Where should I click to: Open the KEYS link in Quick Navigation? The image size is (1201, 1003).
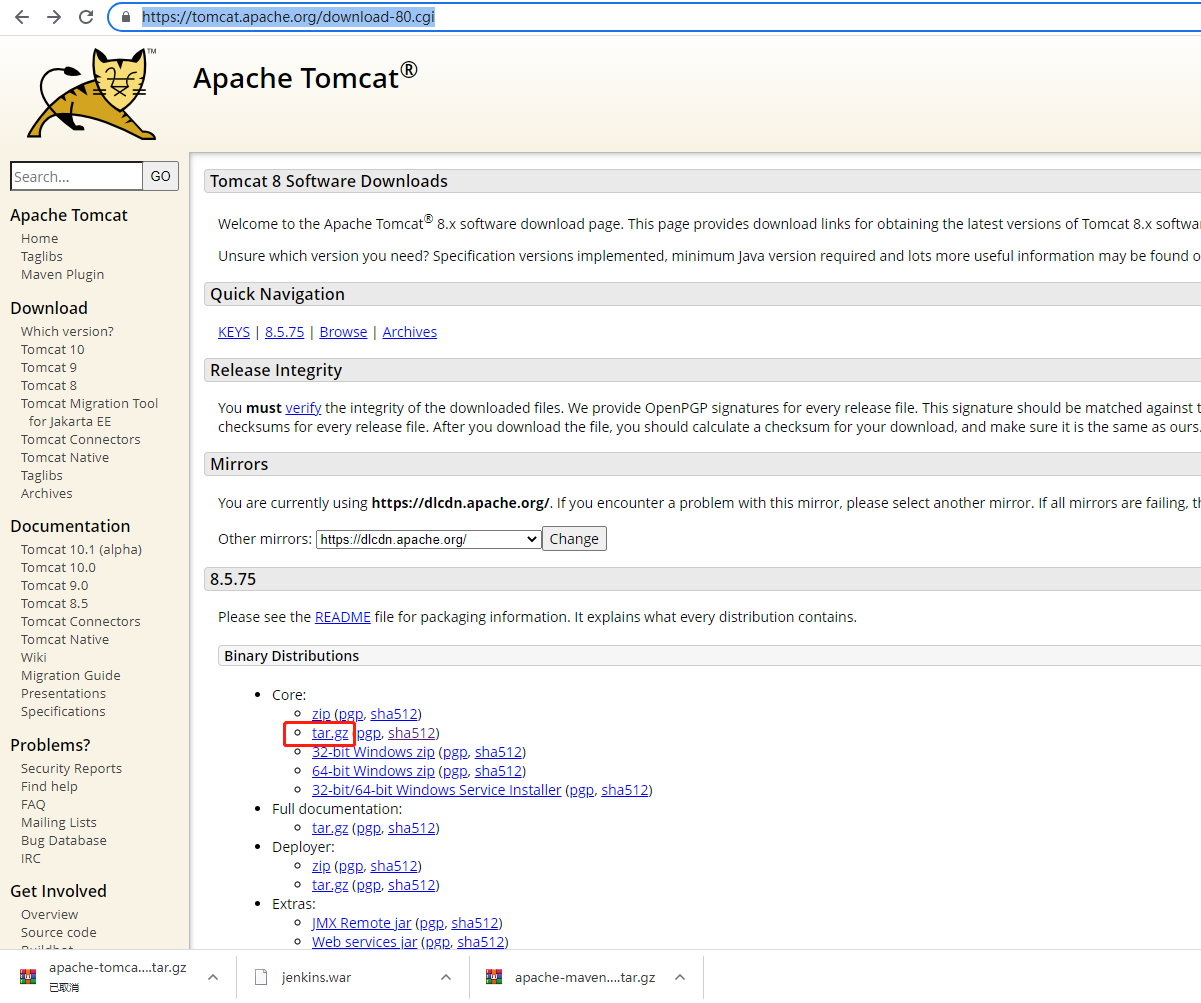pyautogui.click(x=233, y=331)
